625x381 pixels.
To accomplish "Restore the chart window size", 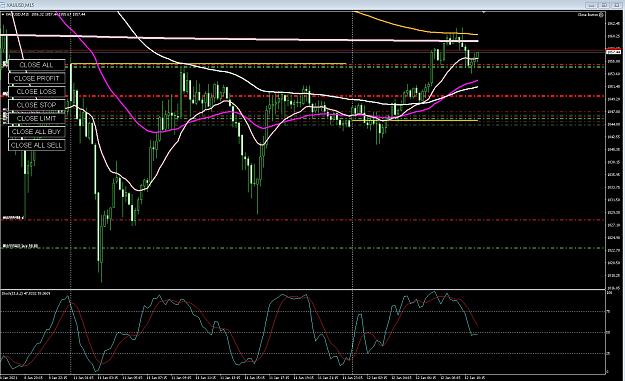I will [603, 5].
